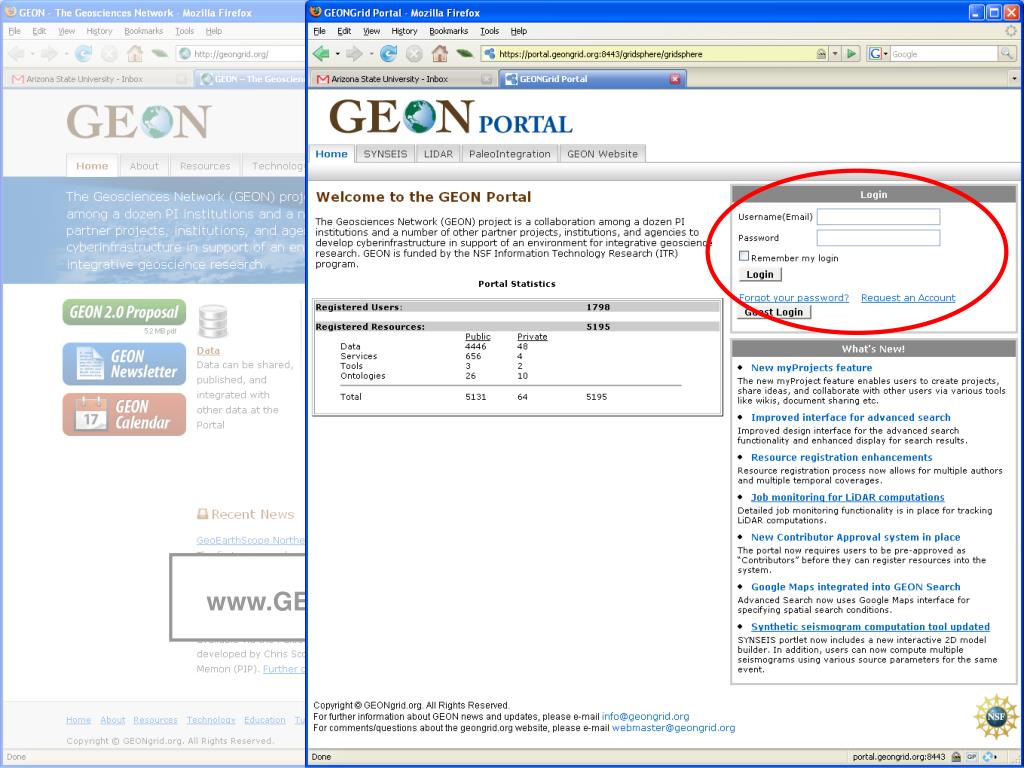The width and height of the screenshot is (1024, 768).
Task: Click the Data database icon in background window
Action: click(212, 321)
